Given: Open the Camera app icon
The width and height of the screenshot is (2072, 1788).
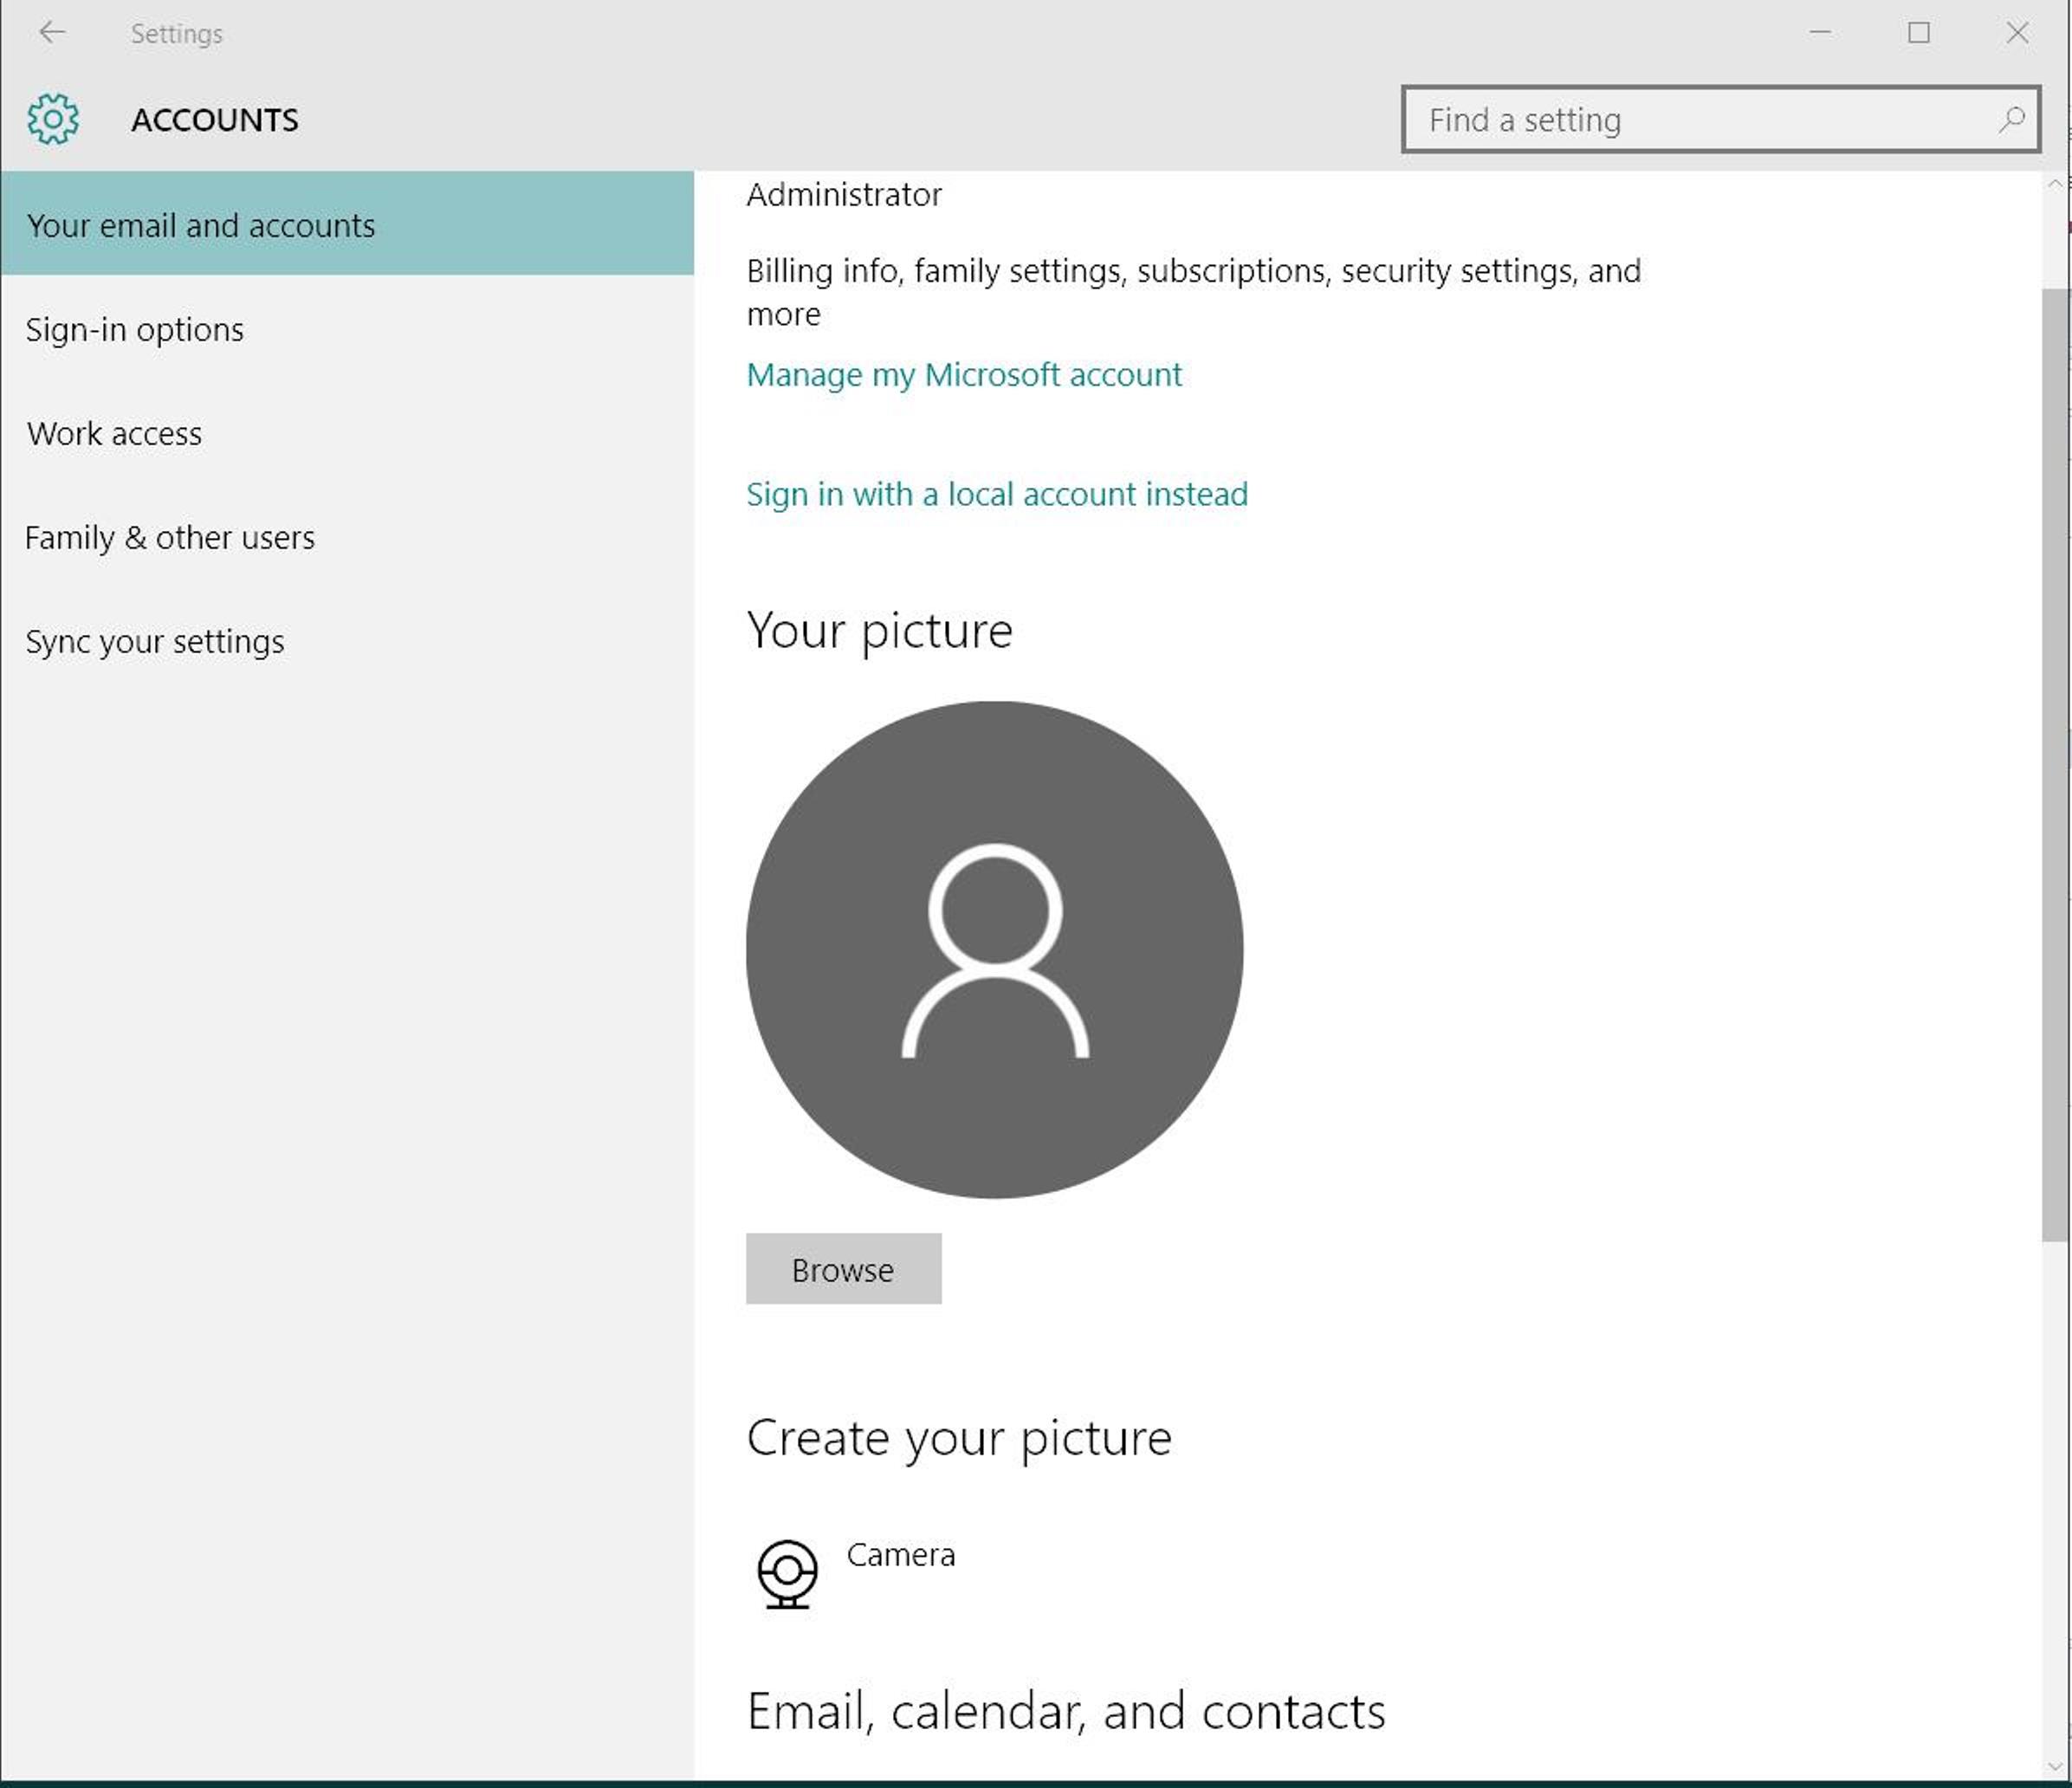Looking at the screenshot, I should 787,1573.
